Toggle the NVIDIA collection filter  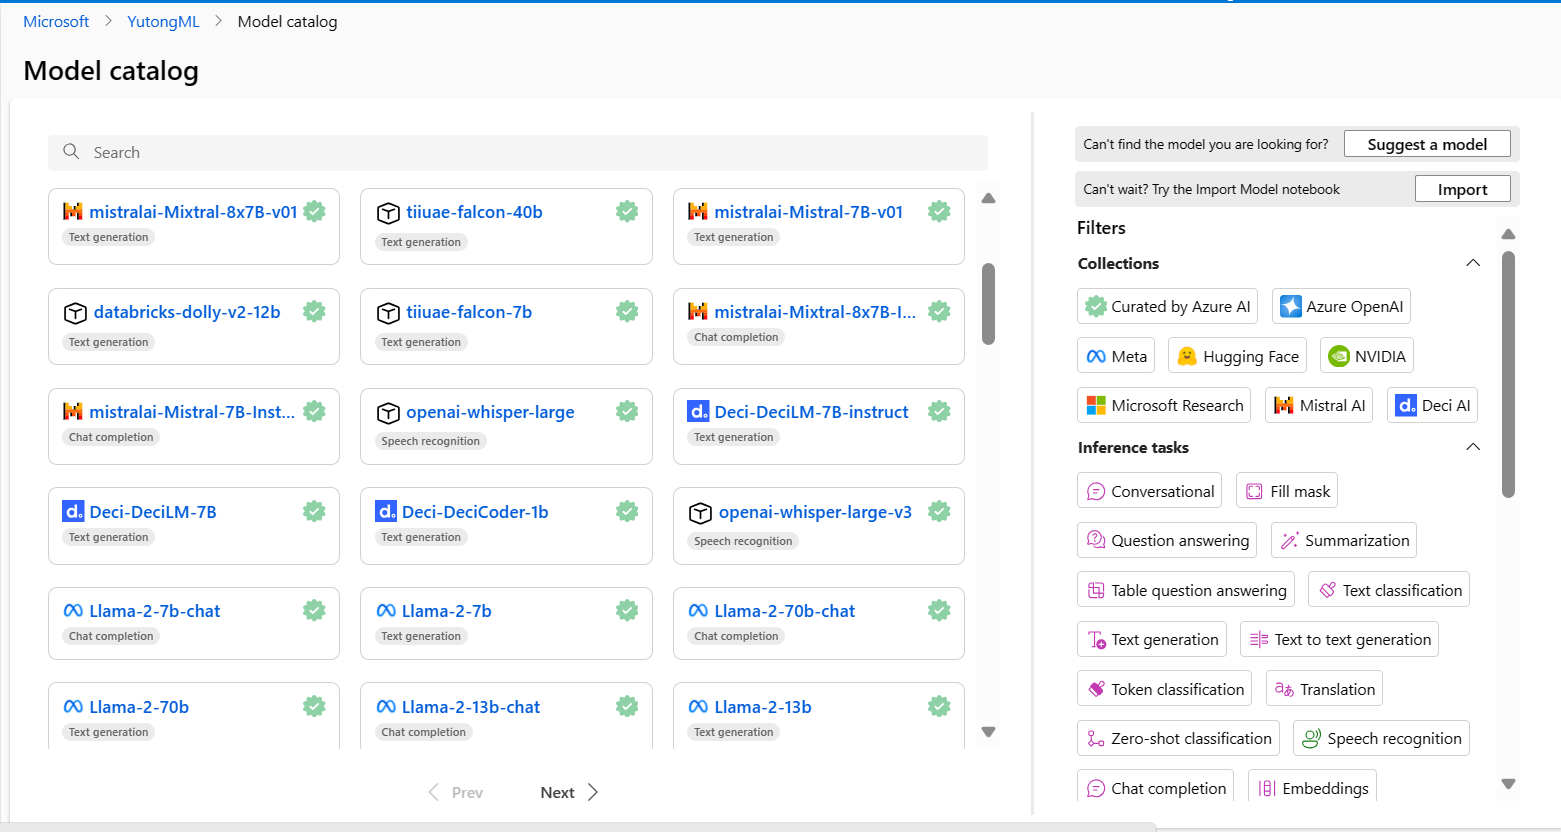tap(1367, 356)
